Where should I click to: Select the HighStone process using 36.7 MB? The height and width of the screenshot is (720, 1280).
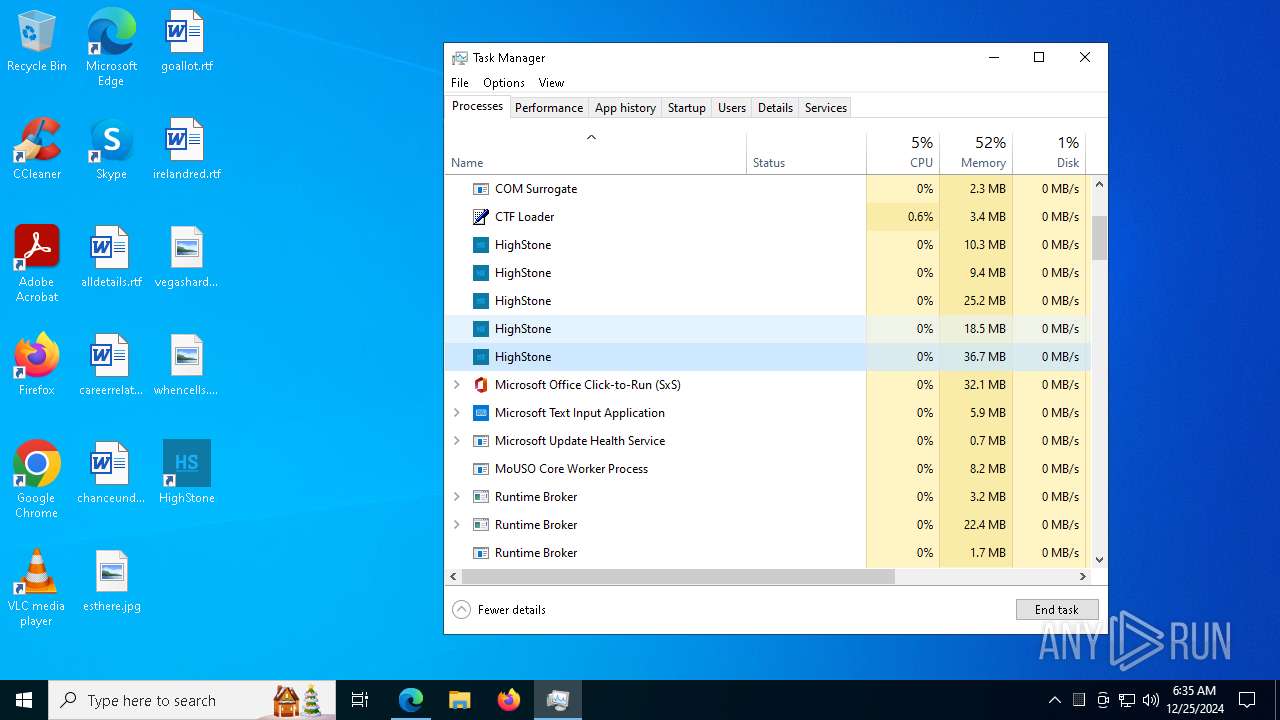pos(767,357)
